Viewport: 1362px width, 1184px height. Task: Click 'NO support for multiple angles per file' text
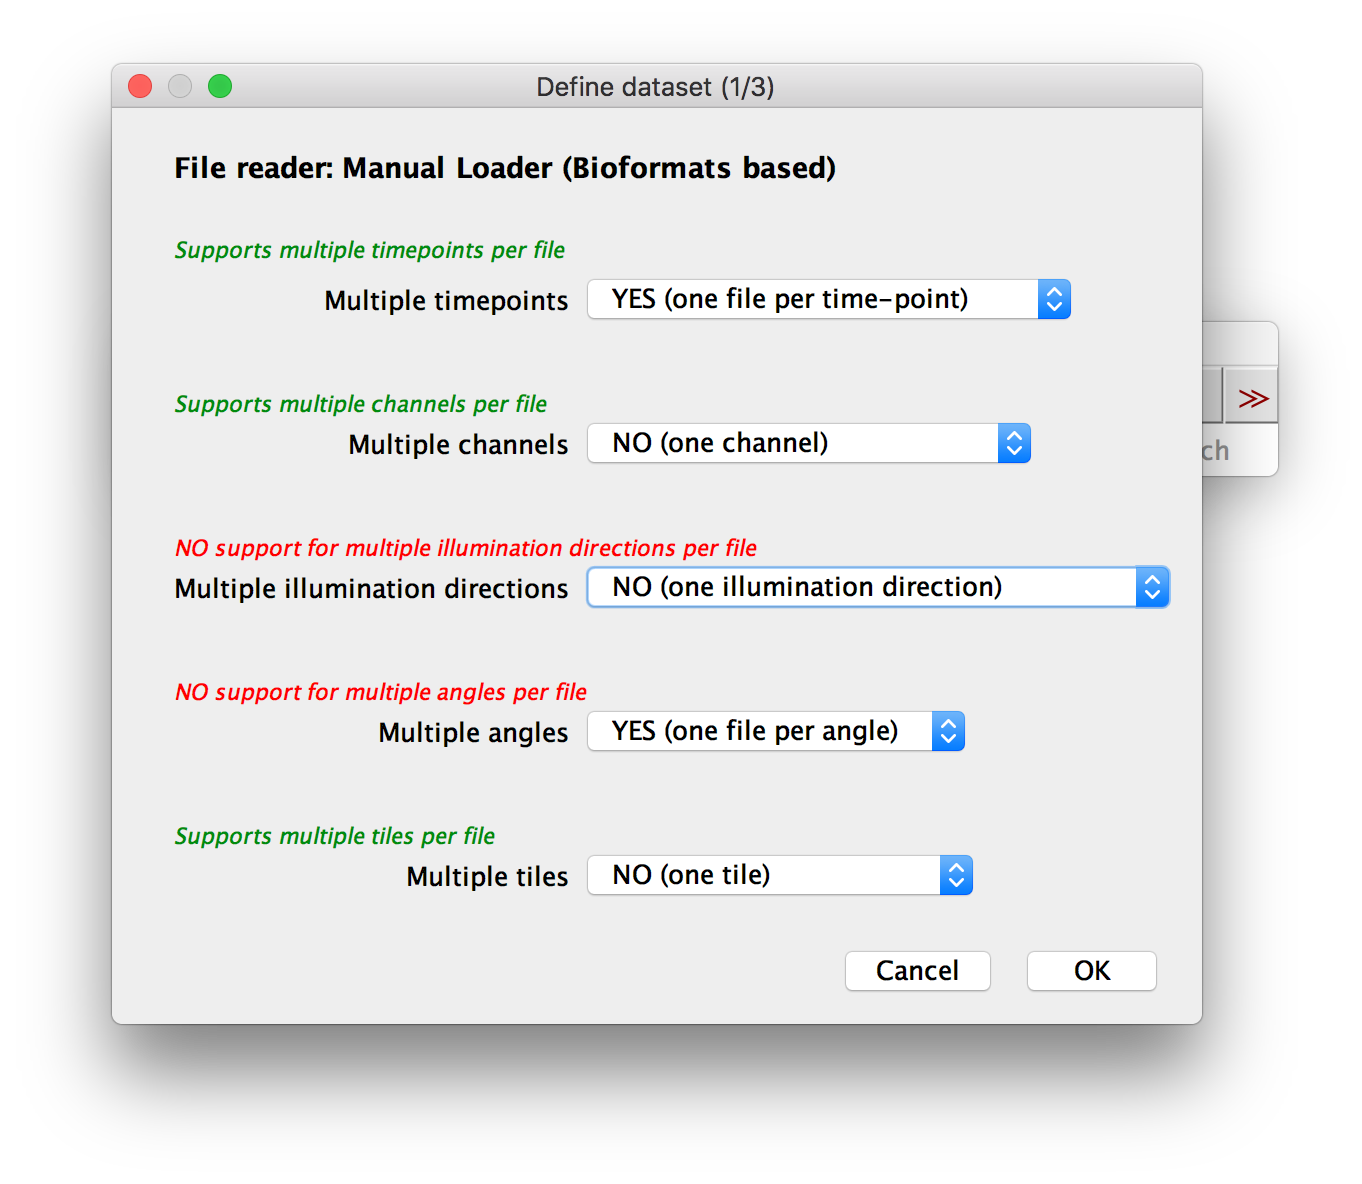pyautogui.click(x=381, y=692)
